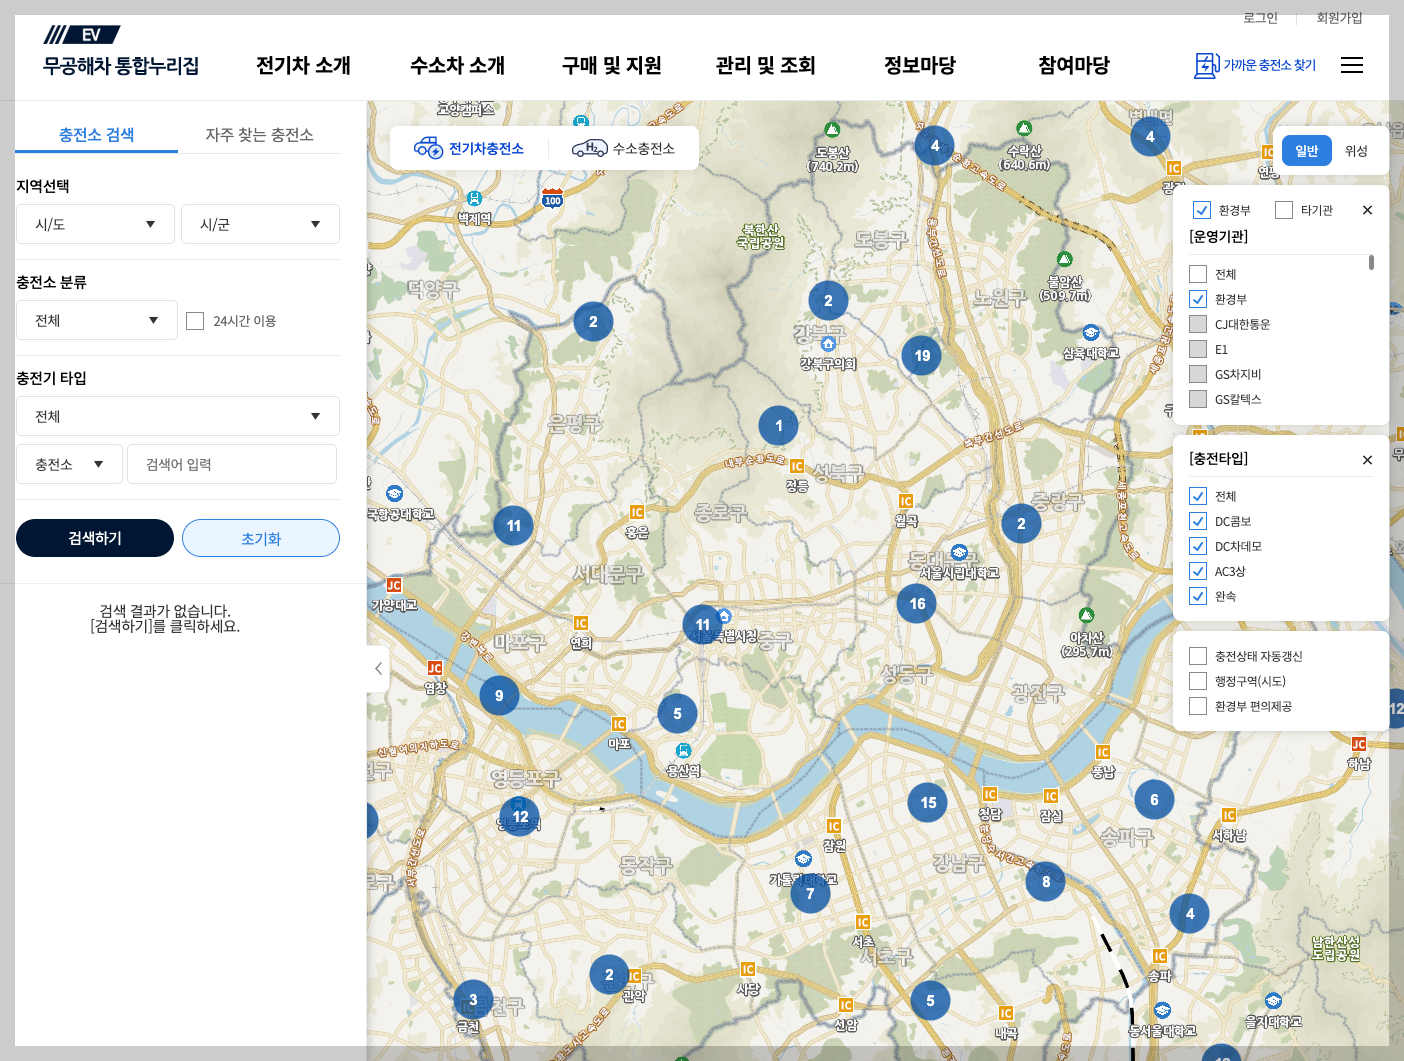Image resolution: width=1404 pixels, height=1061 pixels.
Task: Open the 수소차 소개 menu
Action: click(x=457, y=65)
